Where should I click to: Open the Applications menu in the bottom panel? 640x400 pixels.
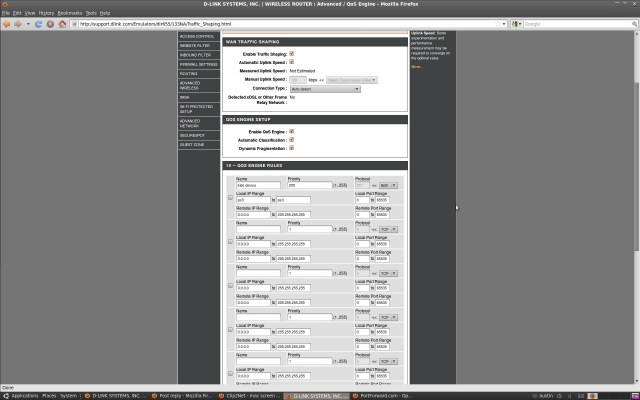point(25,396)
